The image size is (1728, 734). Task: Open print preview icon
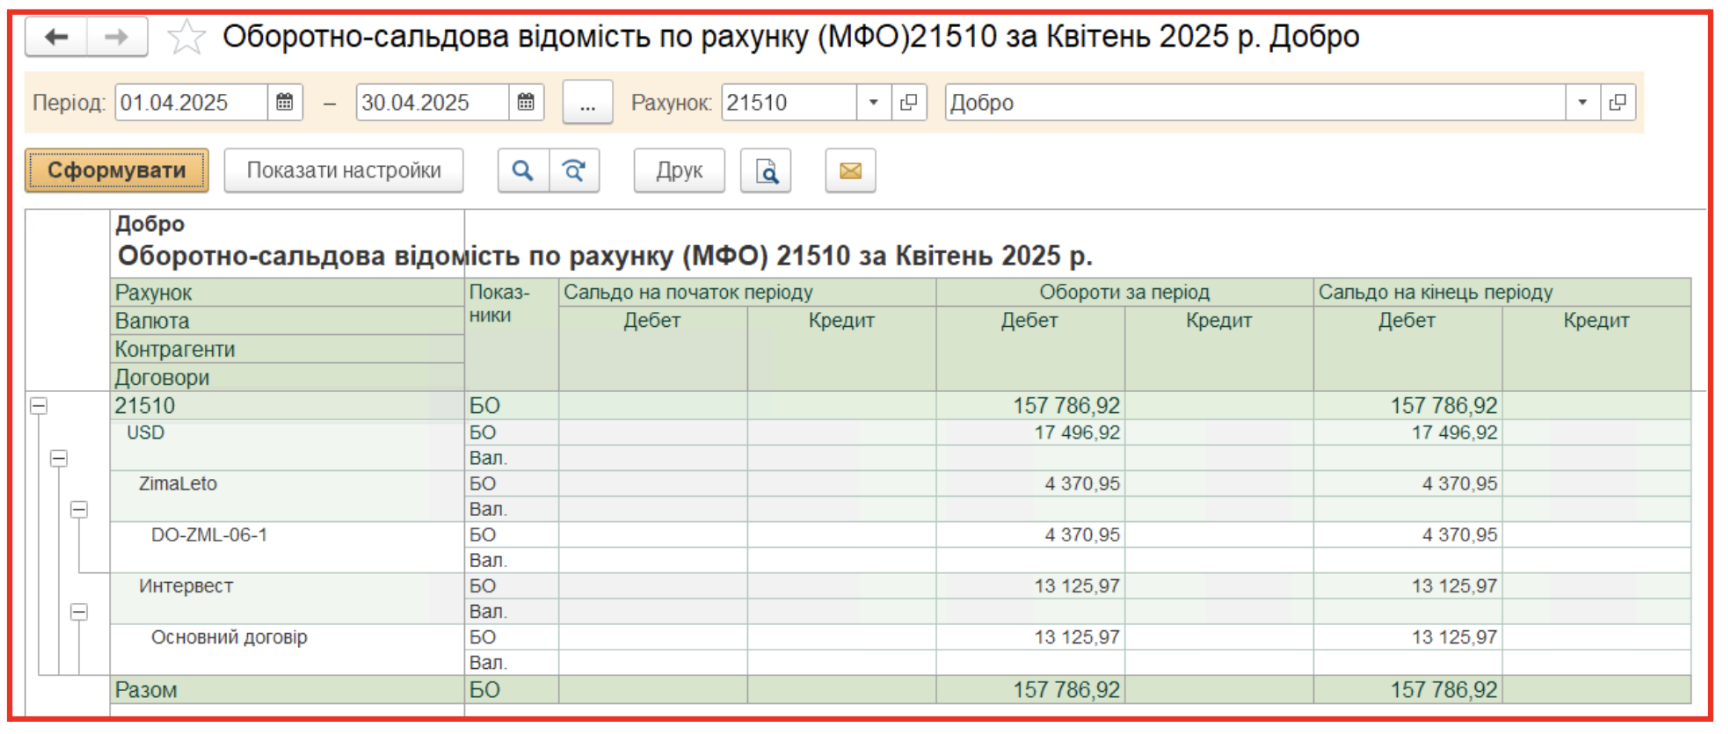coord(766,170)
